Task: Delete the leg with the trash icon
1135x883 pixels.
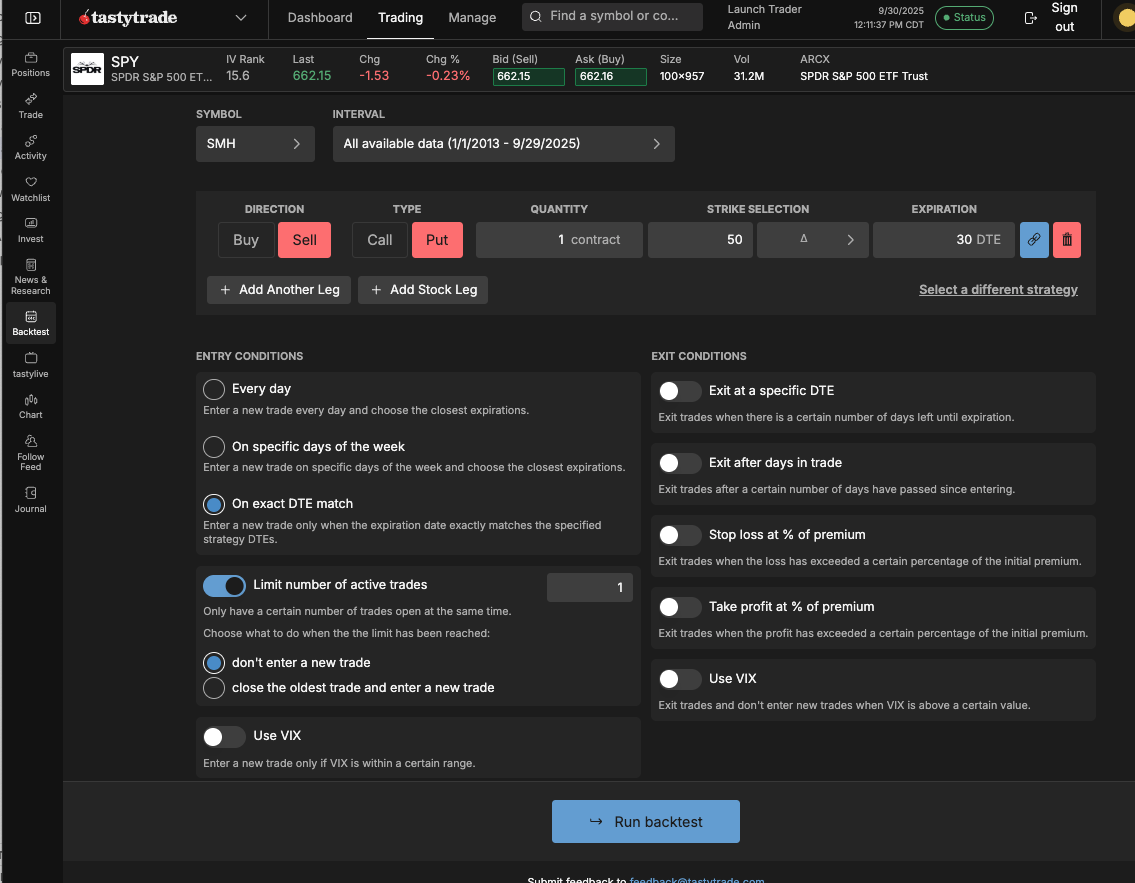Action: point(1067,240)
